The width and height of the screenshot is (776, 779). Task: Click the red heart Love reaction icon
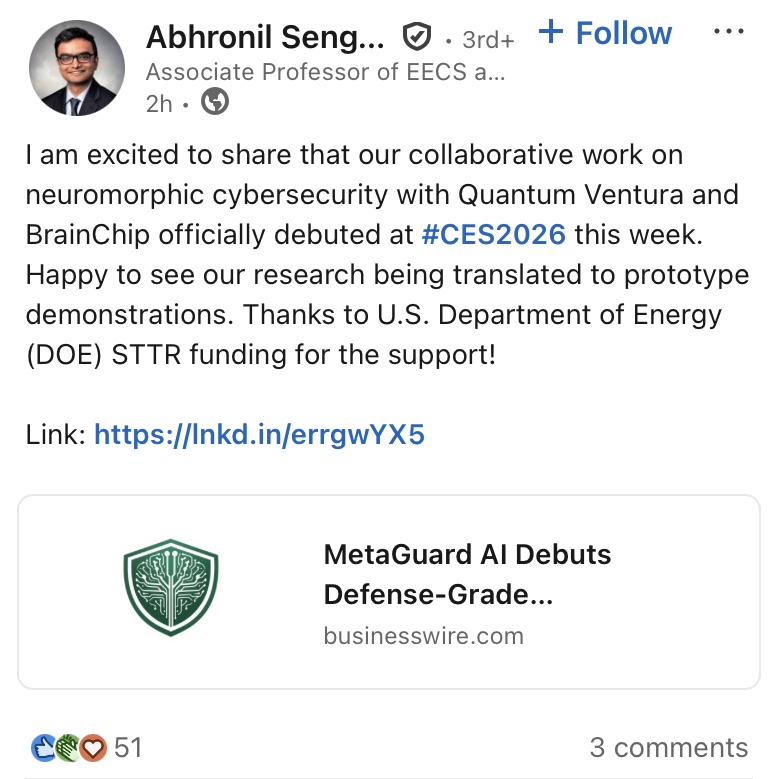(93, 747)
